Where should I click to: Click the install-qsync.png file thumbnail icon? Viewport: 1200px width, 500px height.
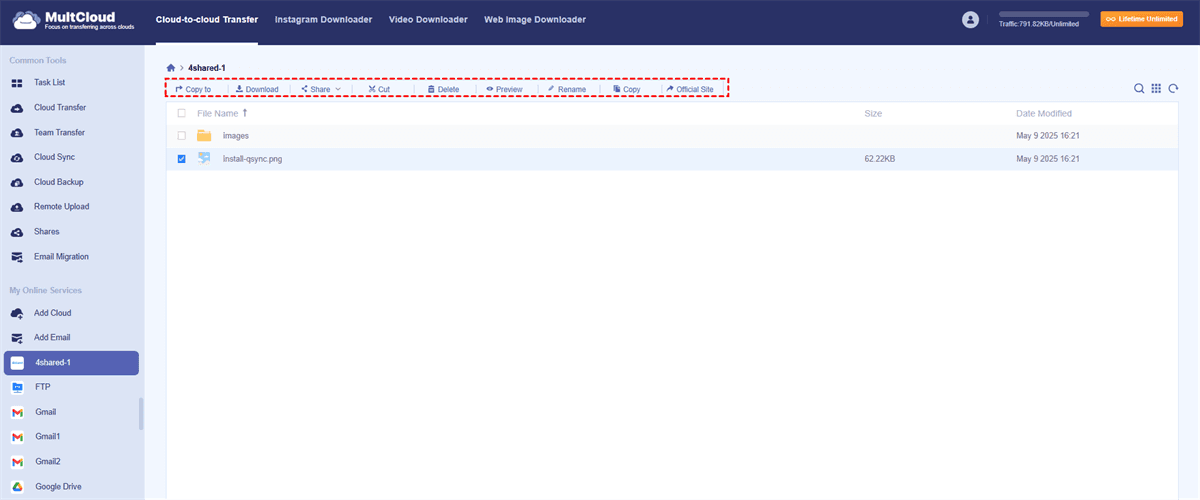pos(204,158)
